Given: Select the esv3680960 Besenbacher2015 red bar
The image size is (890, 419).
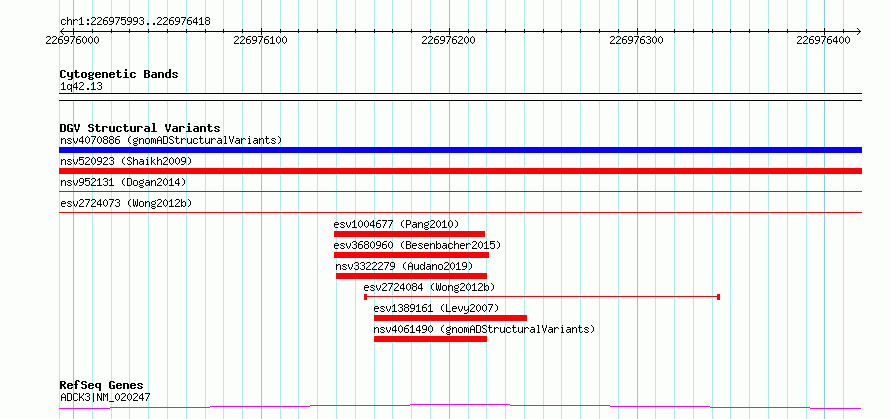Looking at the screenshot, I should (x=411, y=255).
